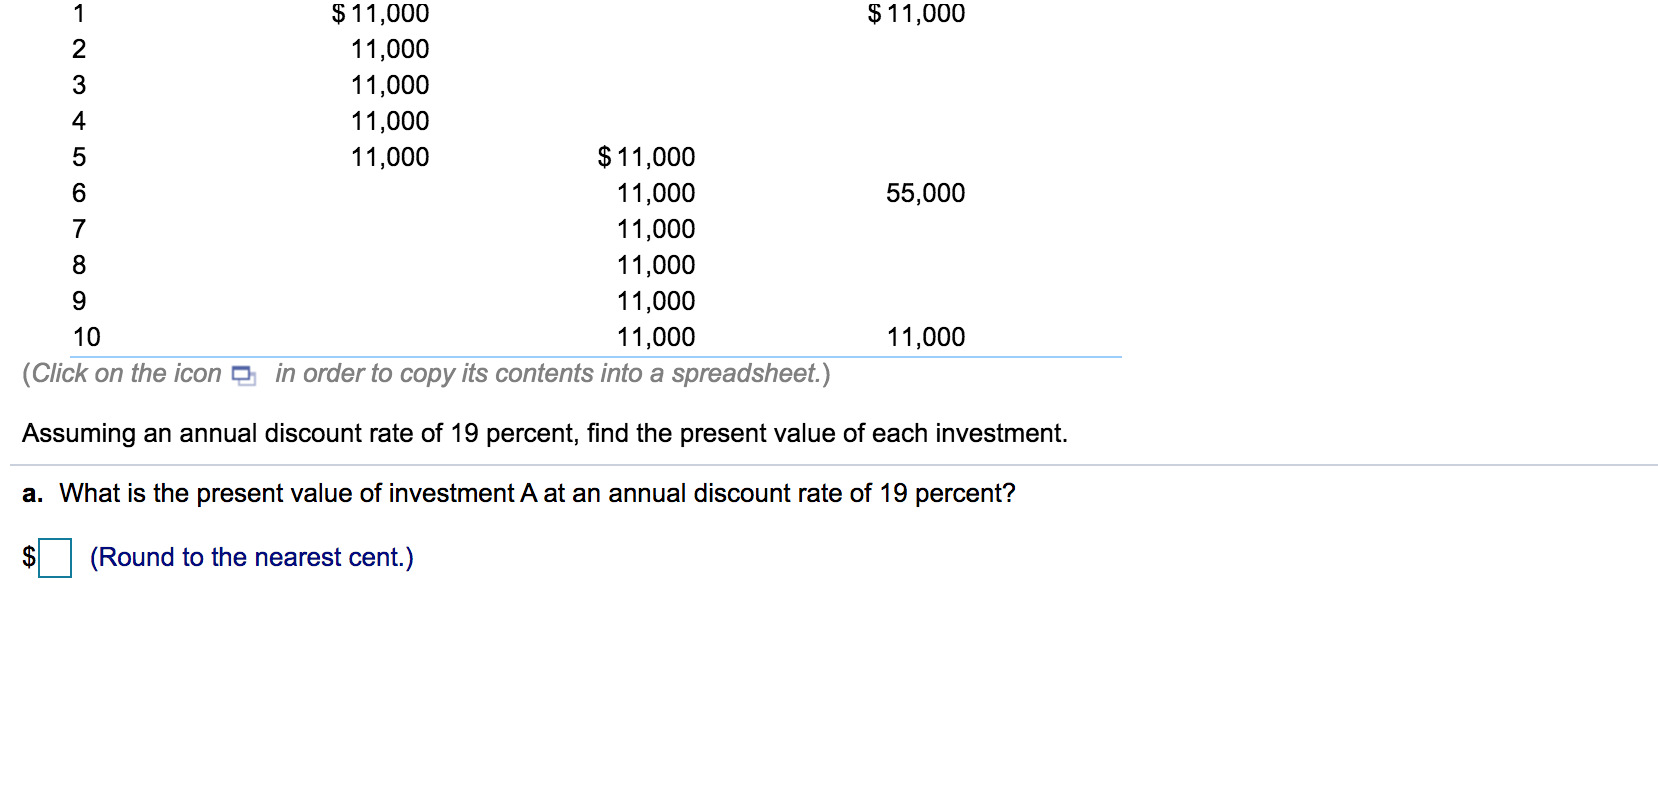Click the bold letter a question label

(31, 493)
